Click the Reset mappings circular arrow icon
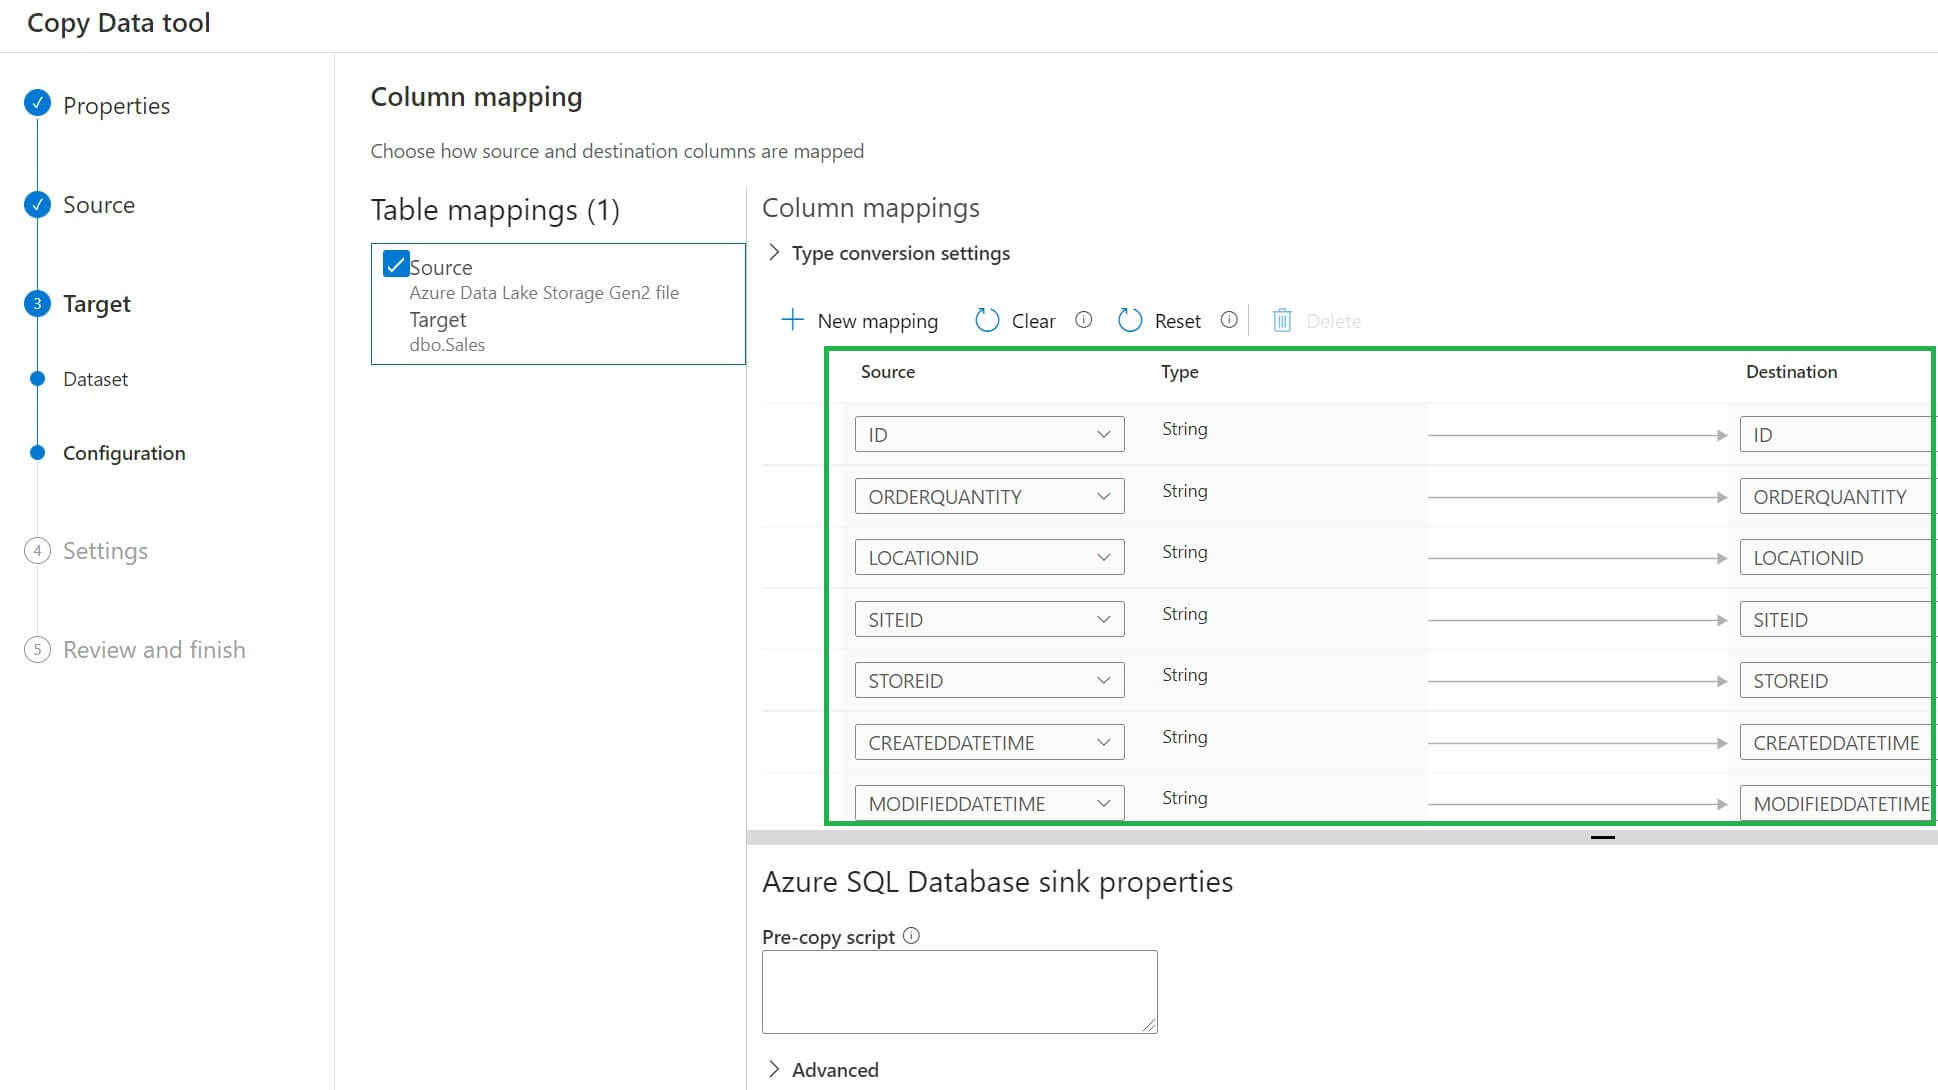 click(1130, 320)
